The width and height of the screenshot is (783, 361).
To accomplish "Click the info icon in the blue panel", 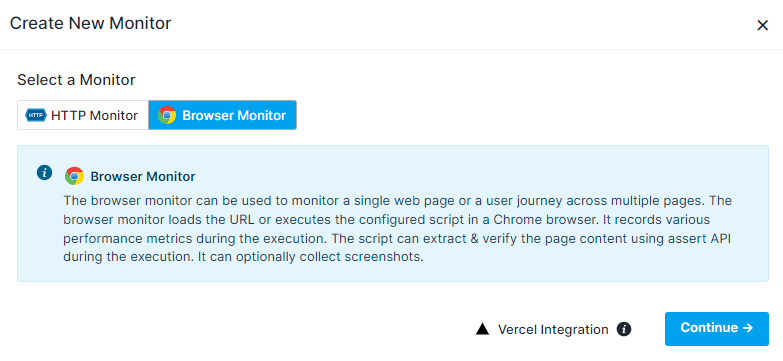I will (x=44, y=173).
